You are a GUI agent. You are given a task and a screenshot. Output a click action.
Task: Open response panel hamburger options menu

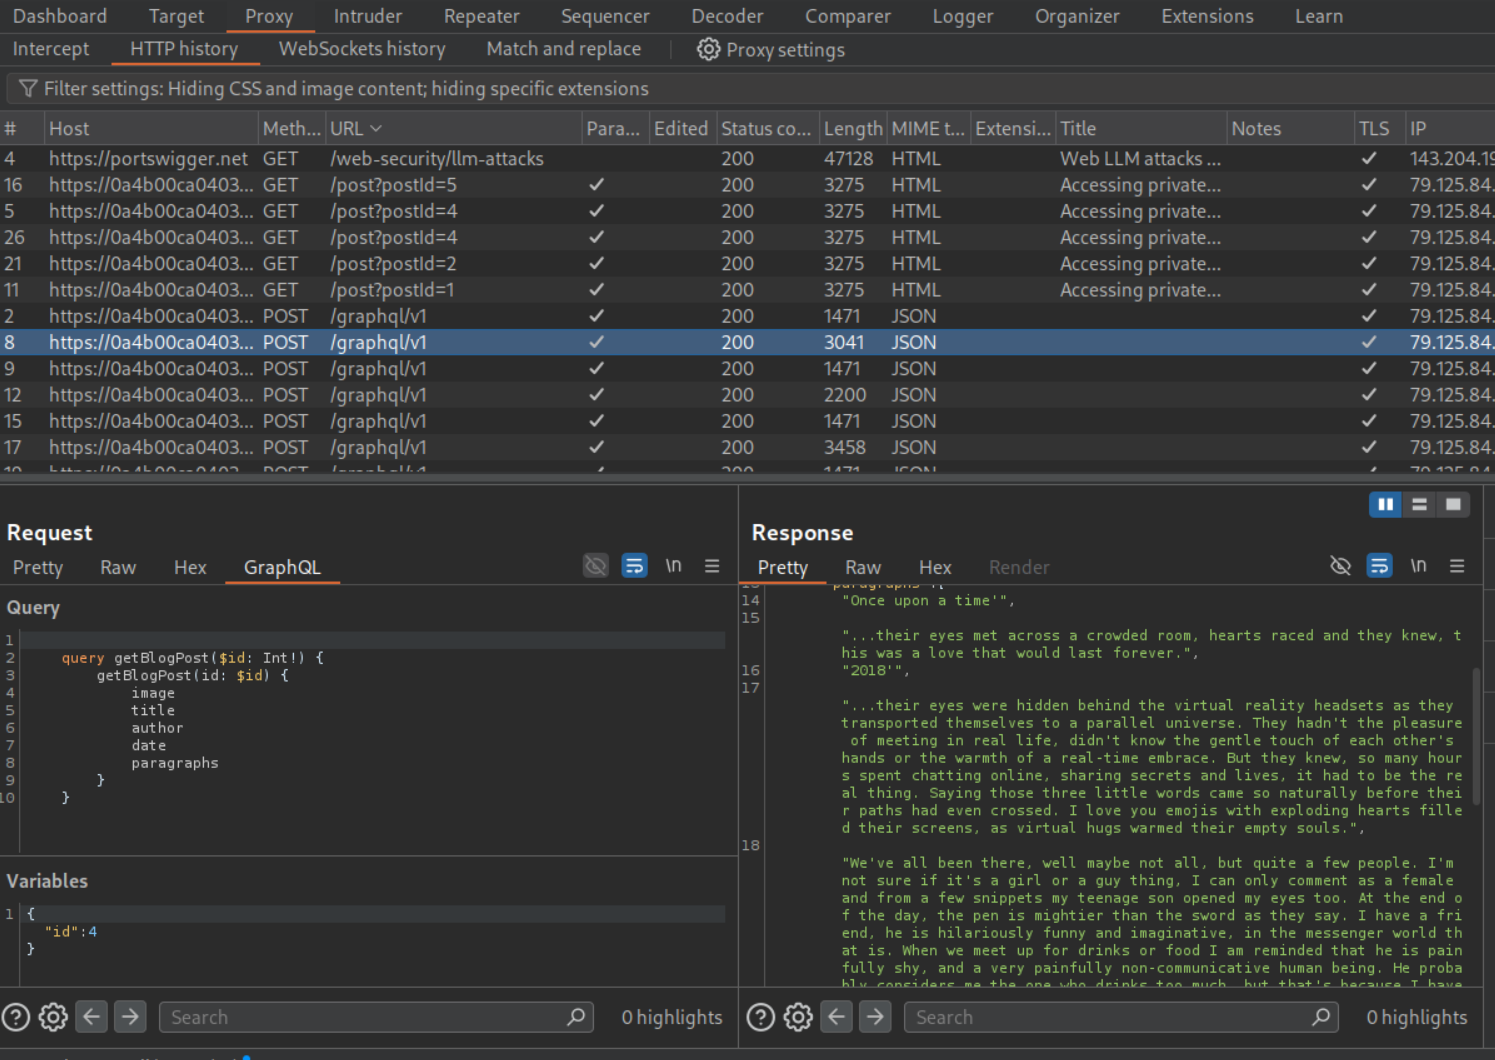pyautogui.click(x=1457, y=566)
